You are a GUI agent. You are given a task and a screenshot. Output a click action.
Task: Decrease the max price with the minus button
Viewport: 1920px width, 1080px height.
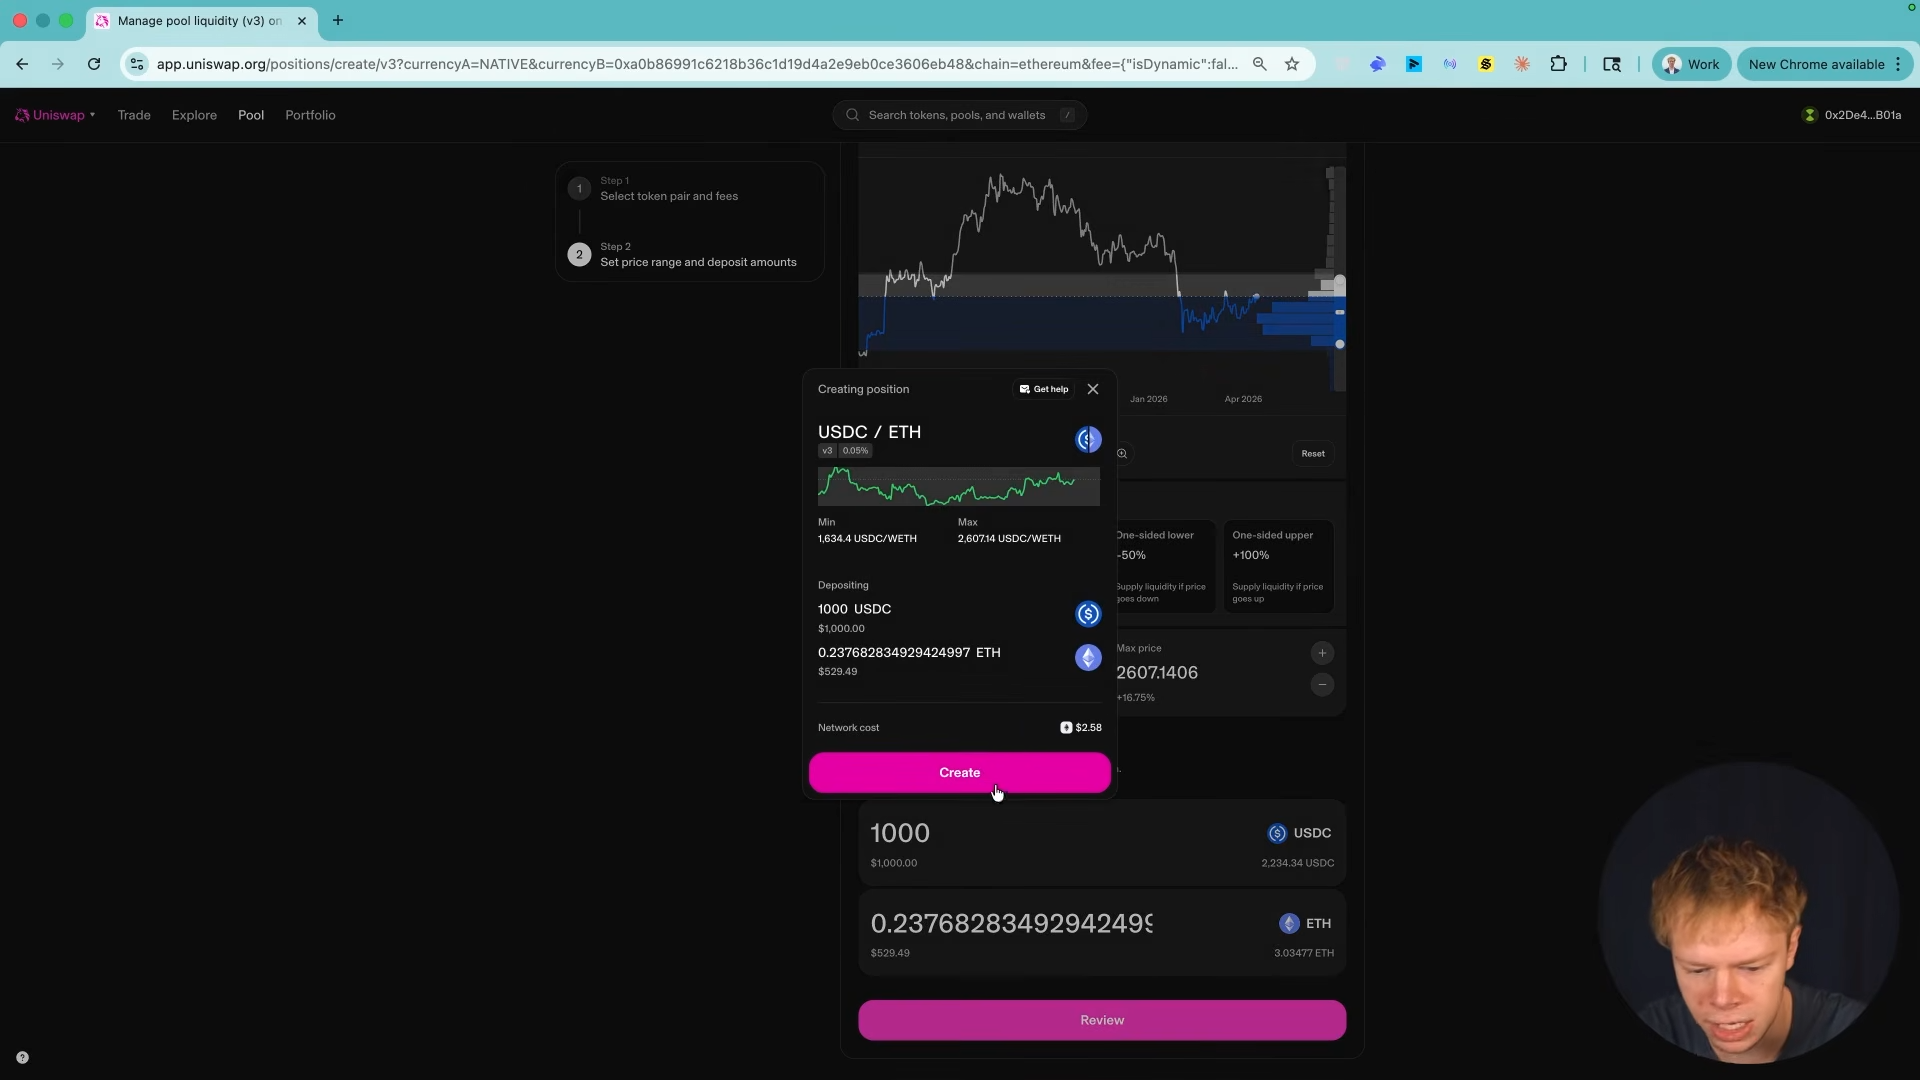[x=1322, y=685]
